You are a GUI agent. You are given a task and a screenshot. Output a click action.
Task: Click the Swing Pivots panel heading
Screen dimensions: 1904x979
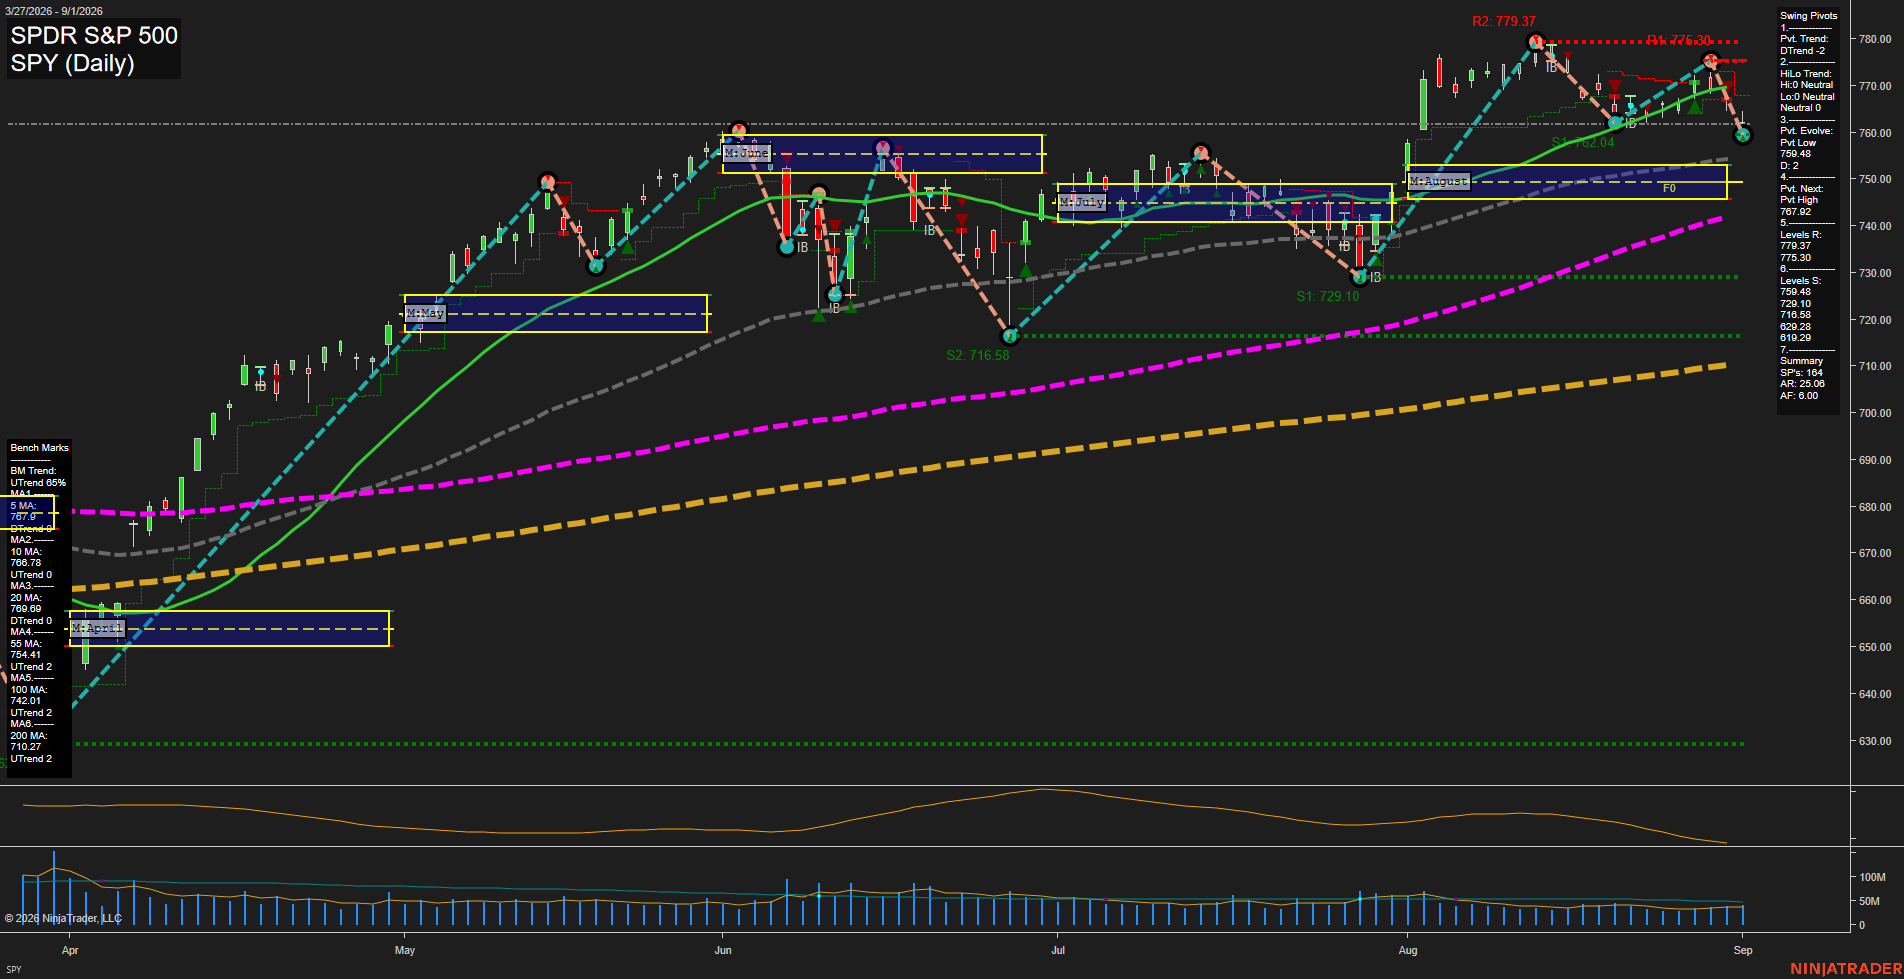tap(1808, 16)
